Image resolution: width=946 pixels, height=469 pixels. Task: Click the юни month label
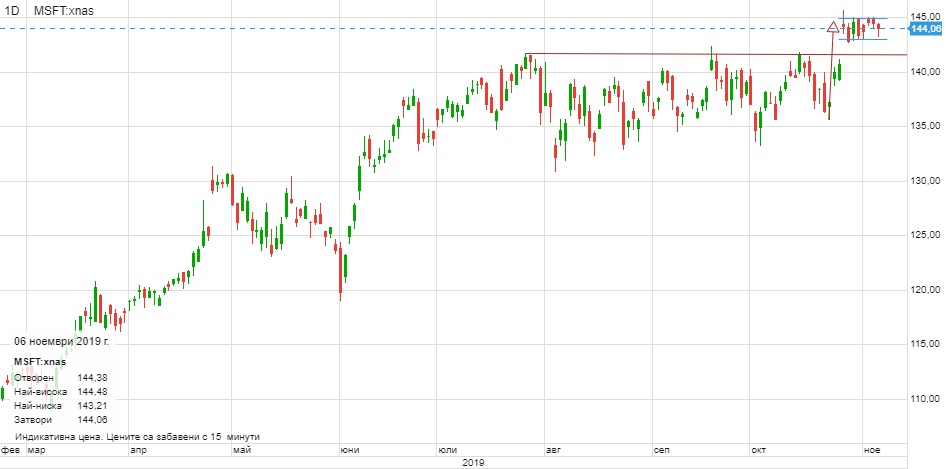pyautogui.click(x=351, y=450)
